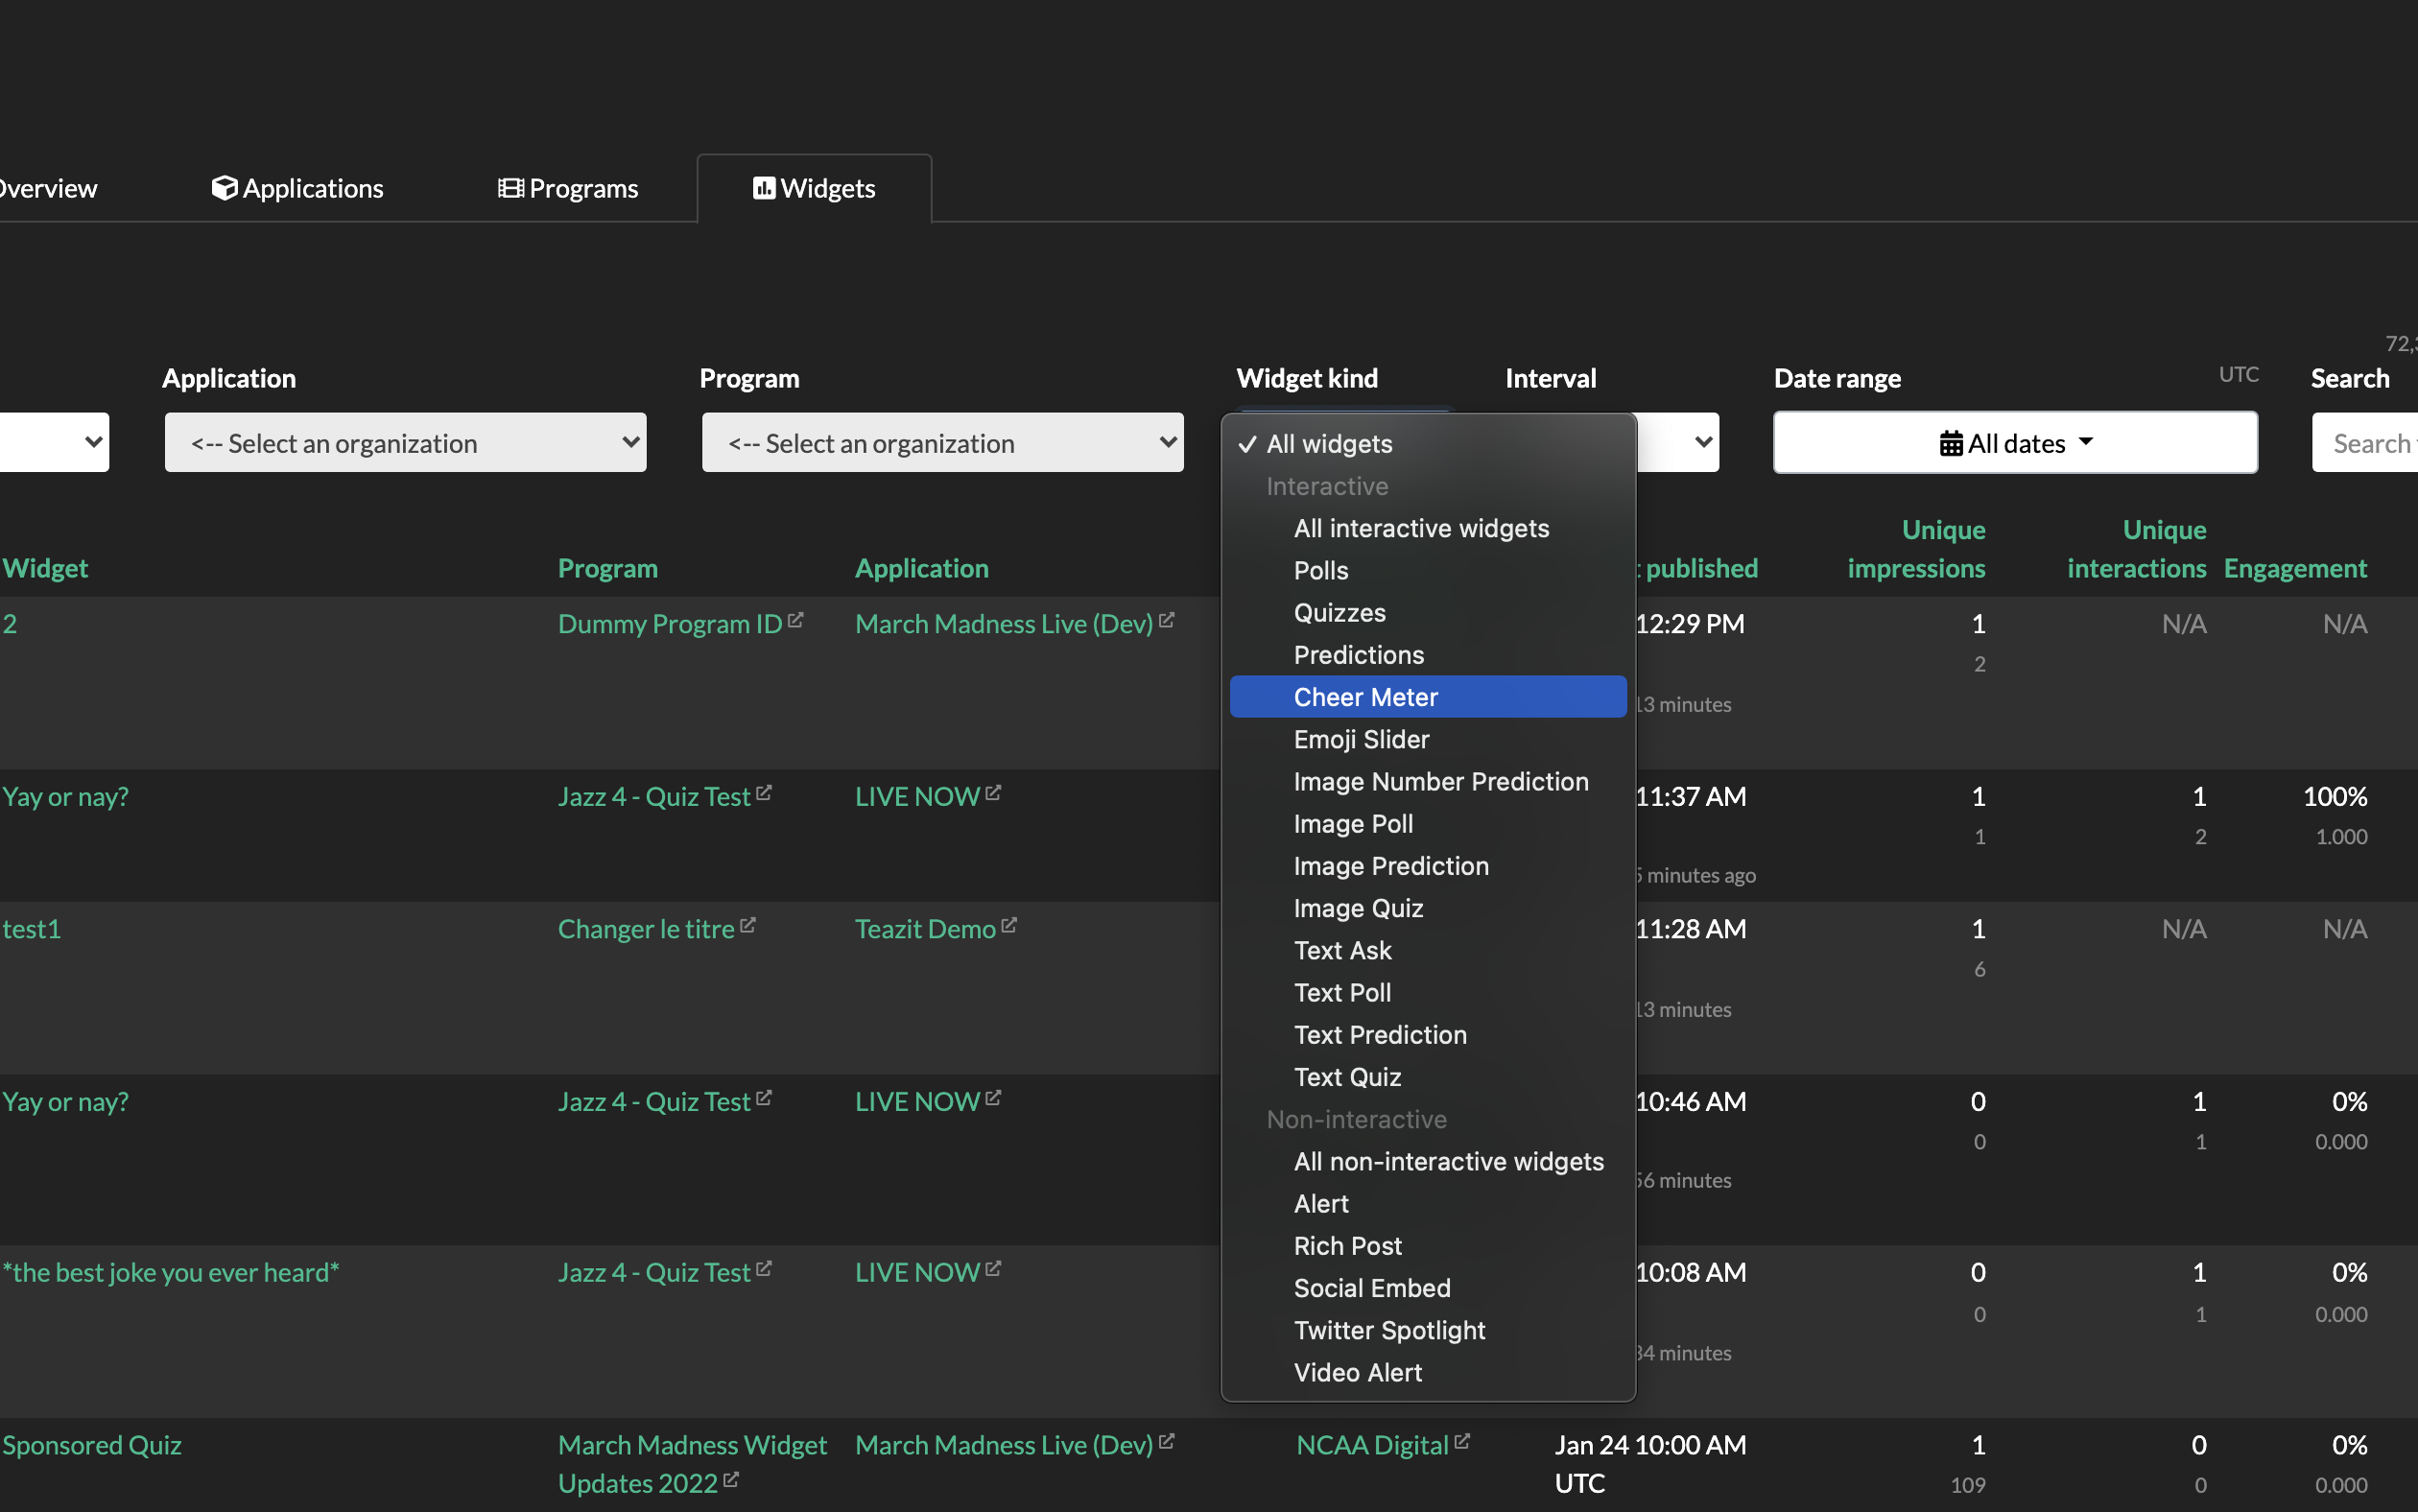This screenshot has width=2418, height=1512.
Task: Select Emoji Slider widget kind option
Action: (x=1361, y=739)
